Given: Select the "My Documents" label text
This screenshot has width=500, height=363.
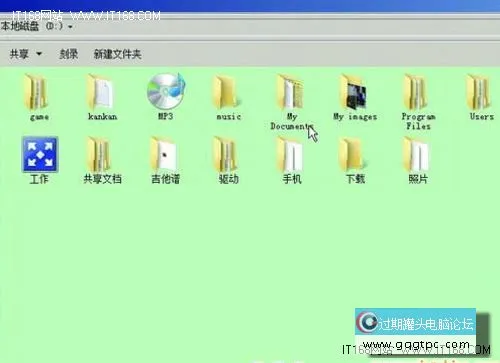Looking at the screenshot, I should pyautogui.click(x=292, y=121).
